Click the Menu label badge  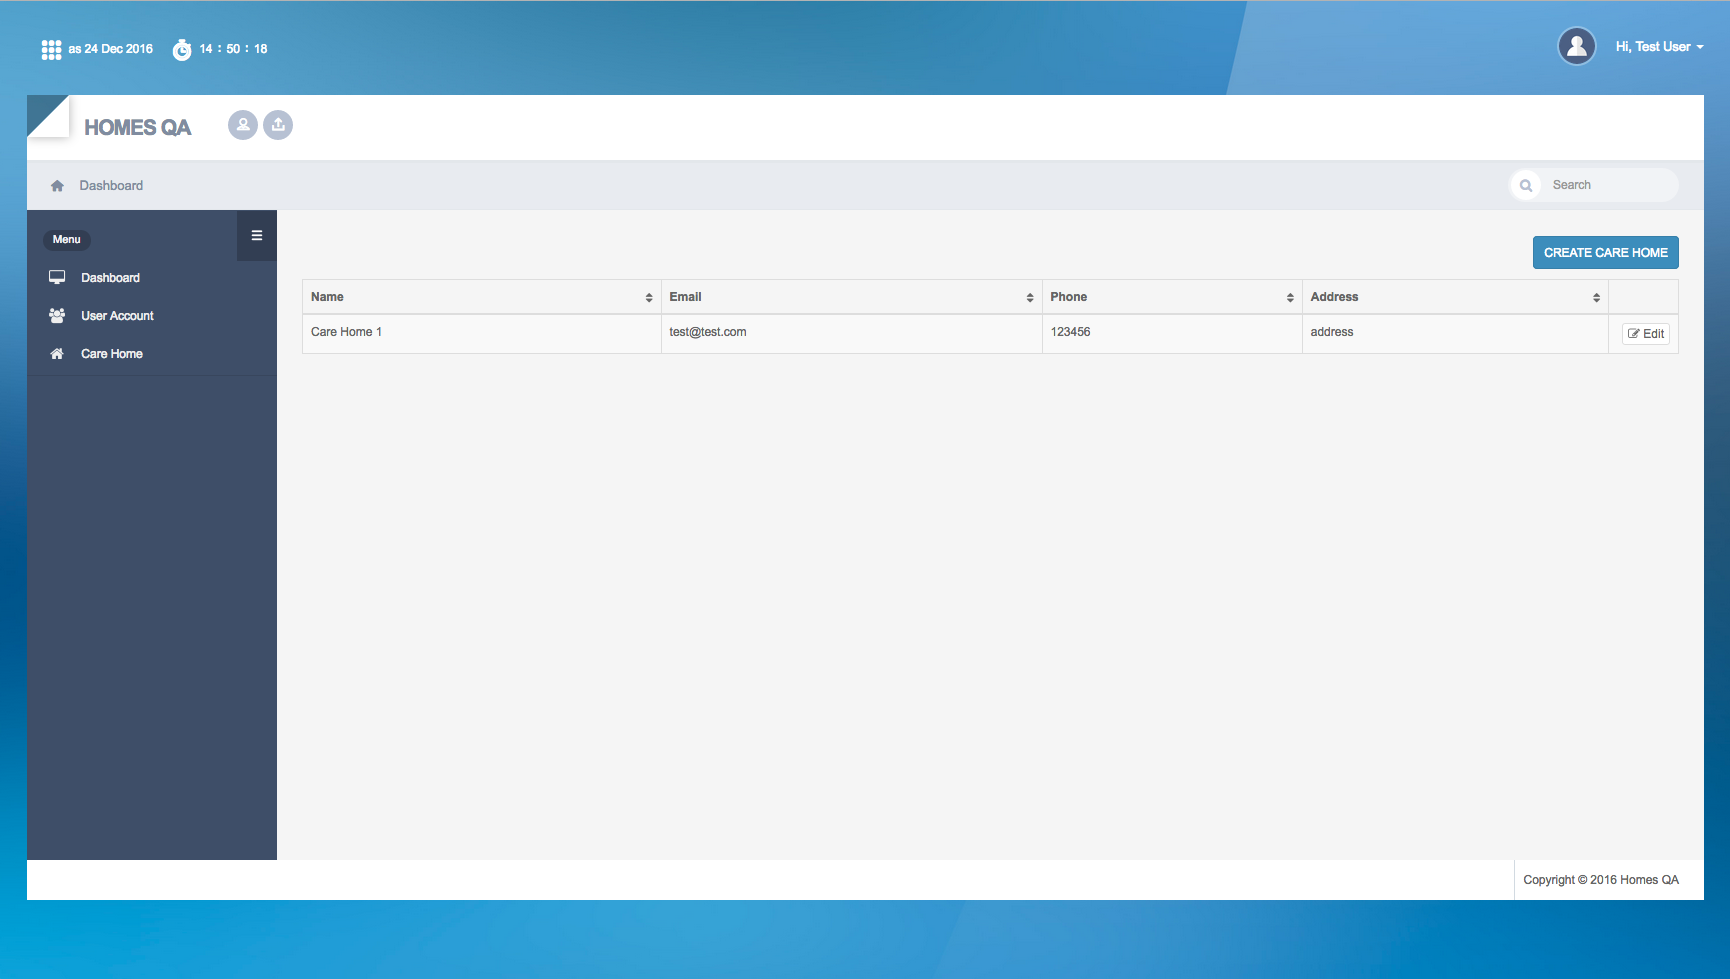[x=67, y=240]
